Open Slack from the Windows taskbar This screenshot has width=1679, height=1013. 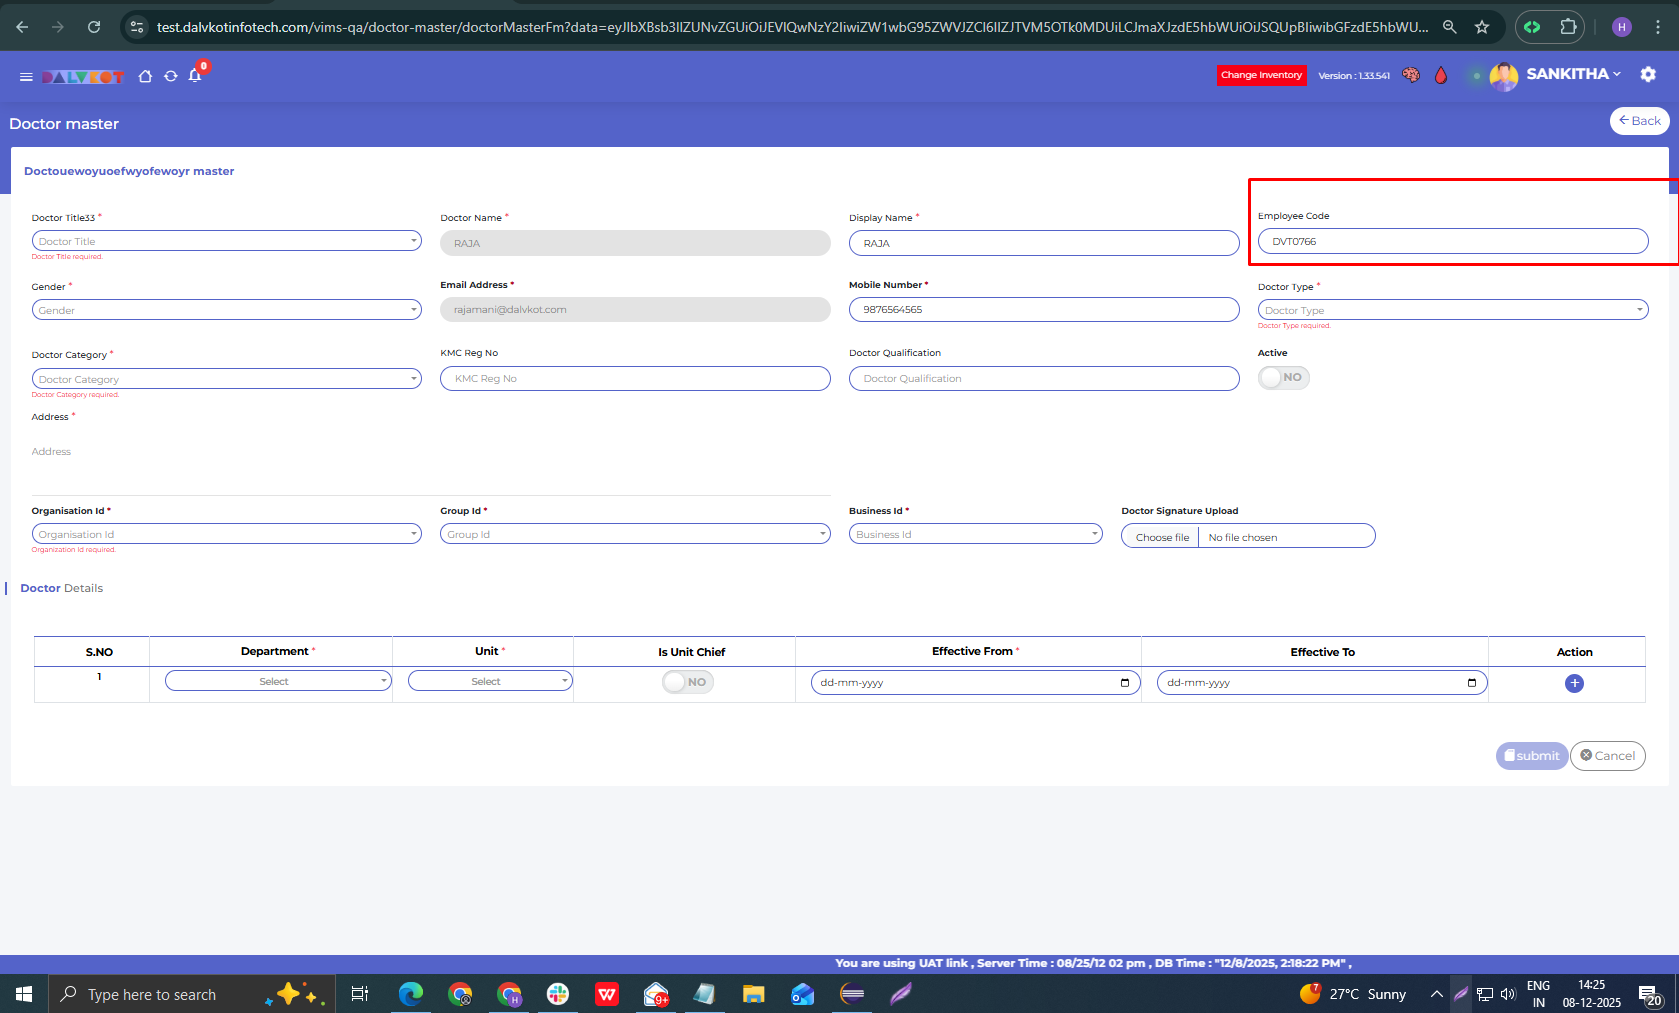558,994
